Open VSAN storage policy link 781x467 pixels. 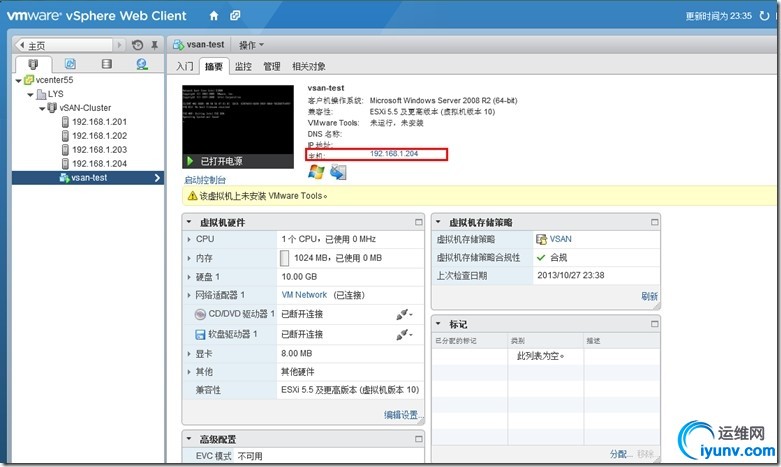point(560,239)
